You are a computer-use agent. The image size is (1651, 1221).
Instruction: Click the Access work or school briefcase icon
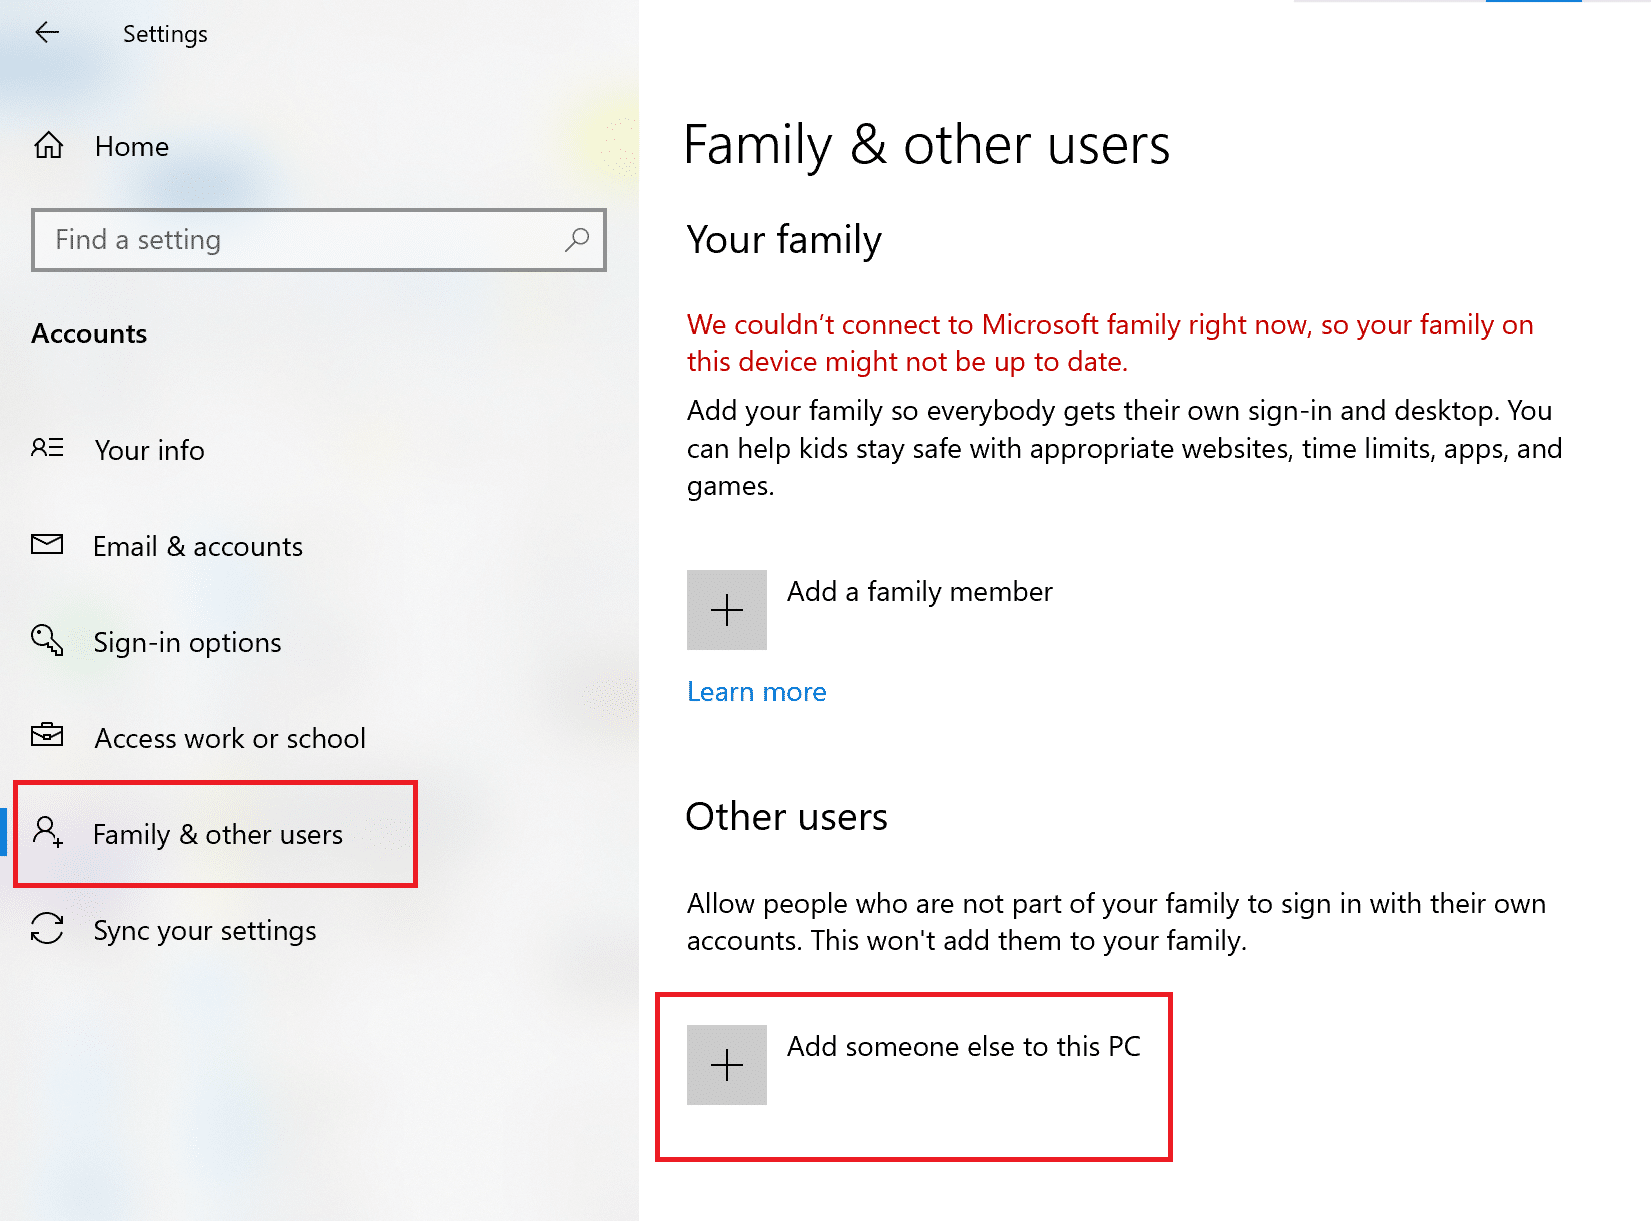pos(46,737)
